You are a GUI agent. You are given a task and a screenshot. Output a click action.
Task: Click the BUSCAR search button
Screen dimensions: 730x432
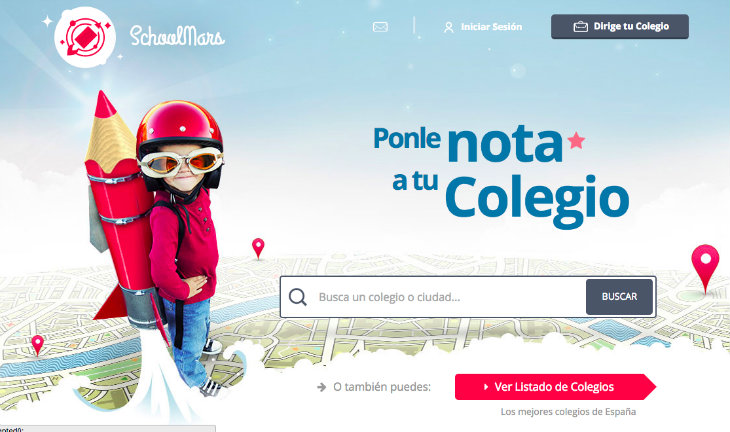pos(619,297)
